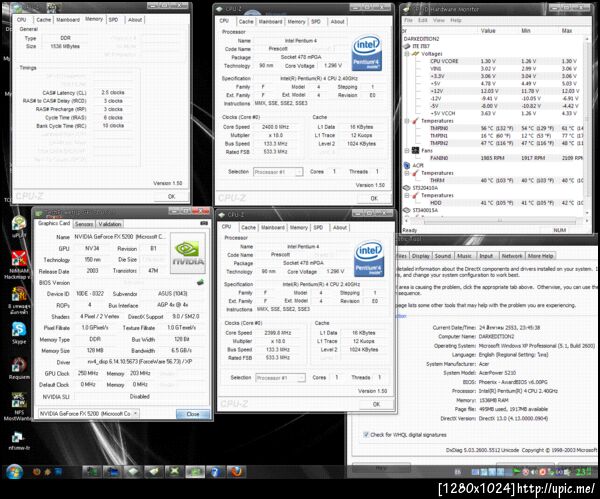Switch to the Validation tab in GPU-Z
Image resolution: width=600 pixels, height=499 pixels.
(109, 224)
